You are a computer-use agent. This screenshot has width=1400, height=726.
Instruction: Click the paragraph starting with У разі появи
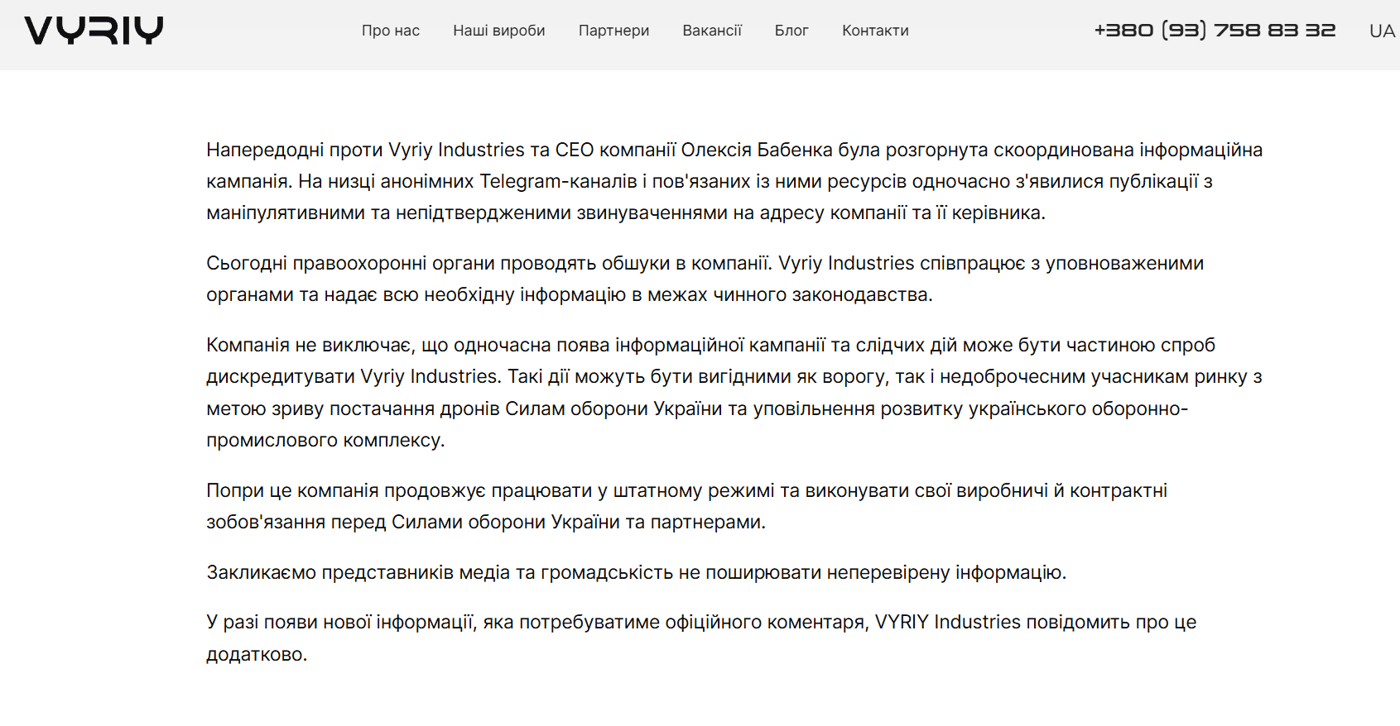[x=701, y=638]
